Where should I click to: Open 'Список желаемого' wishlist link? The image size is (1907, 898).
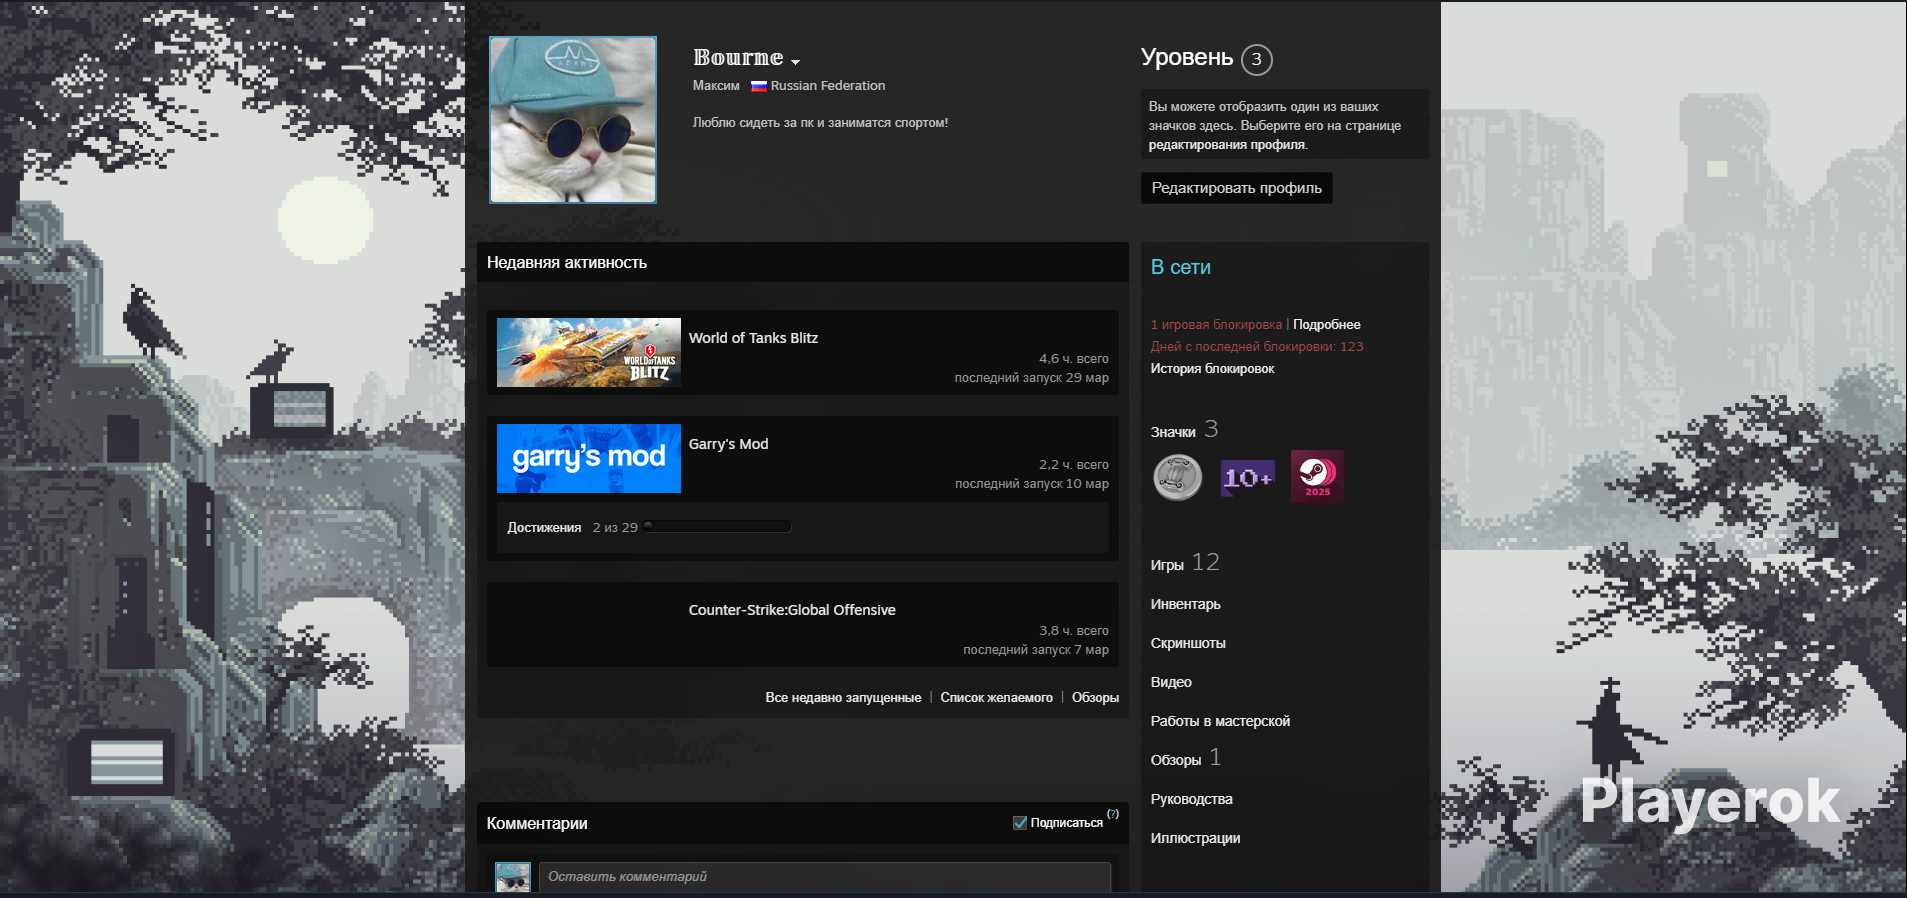pyautogui.click(x=996, y=698)
